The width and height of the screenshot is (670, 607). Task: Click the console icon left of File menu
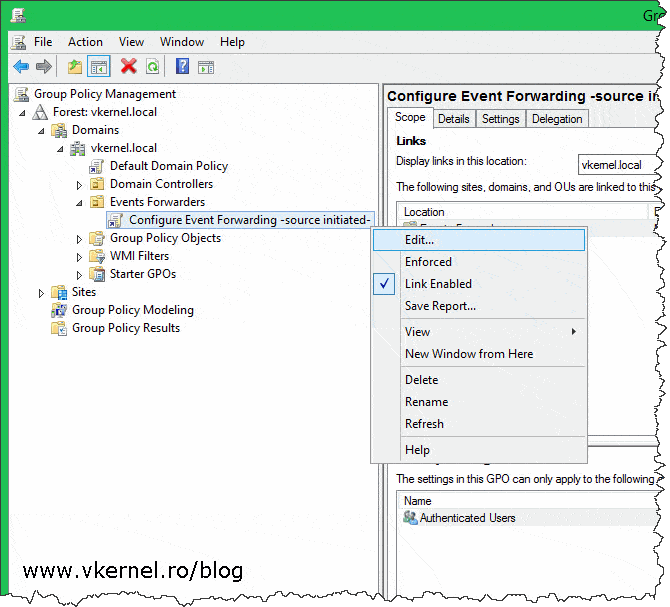pos(19,42)
